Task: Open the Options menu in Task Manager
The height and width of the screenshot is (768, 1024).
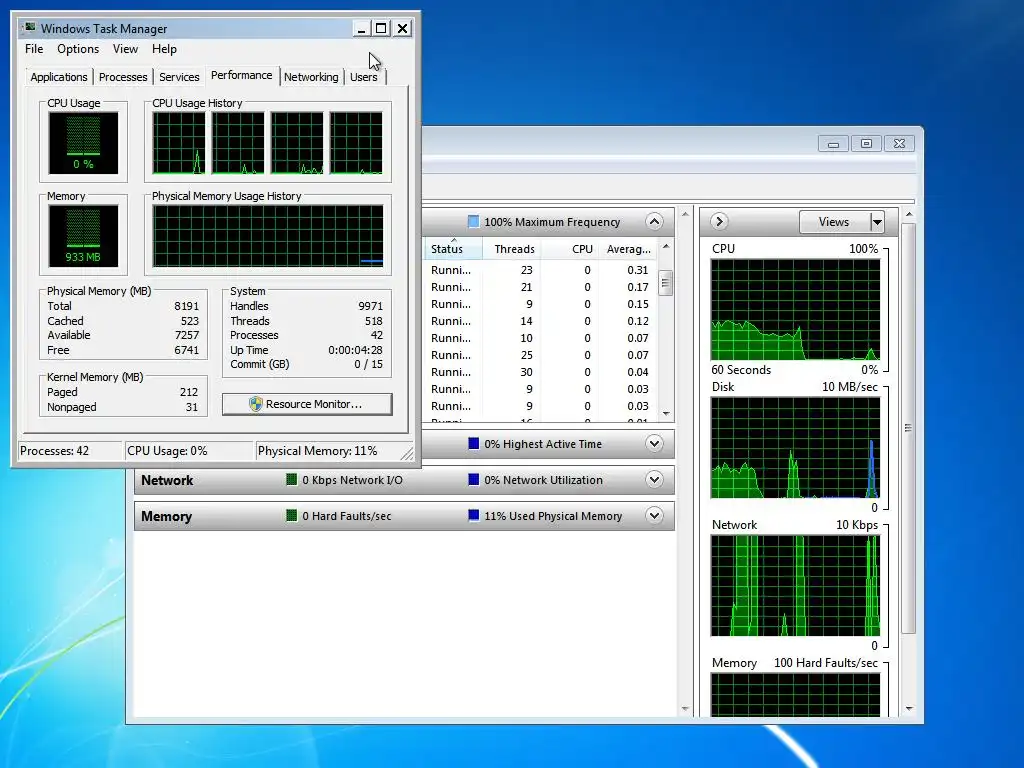Action: [78, 49]
